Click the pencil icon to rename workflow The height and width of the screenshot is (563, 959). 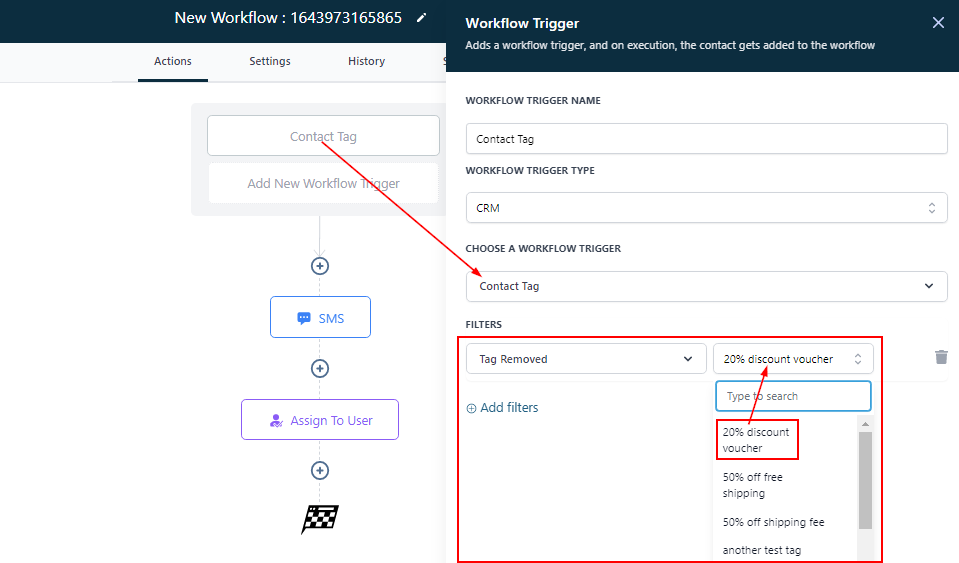point(421,18)
